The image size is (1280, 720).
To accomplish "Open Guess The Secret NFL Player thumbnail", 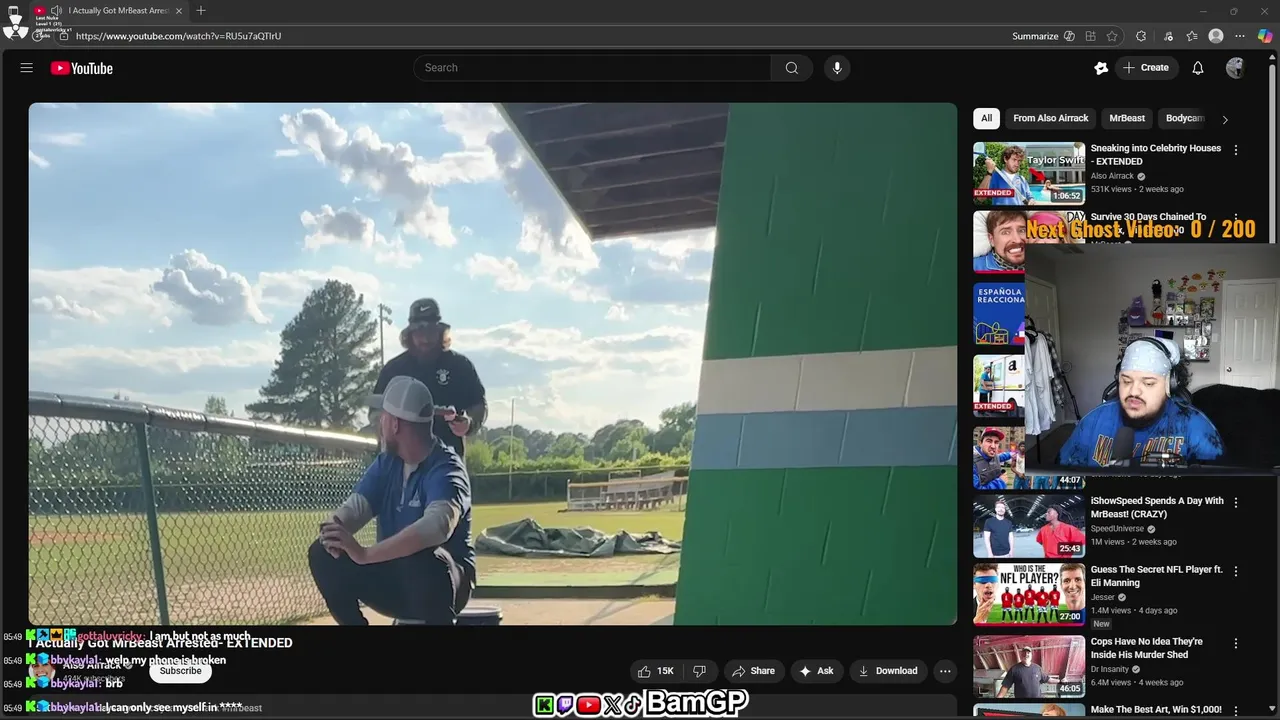I will pyautogui.click(x=1029, y=594).
